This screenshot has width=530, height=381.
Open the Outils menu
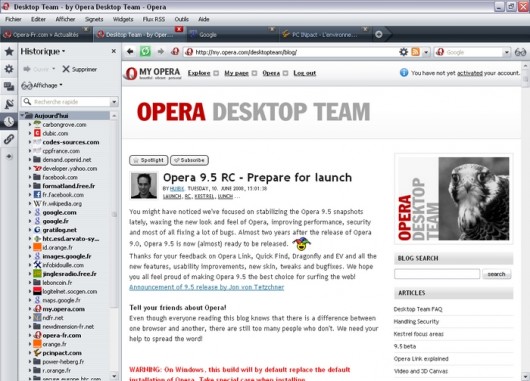(182, 19)
